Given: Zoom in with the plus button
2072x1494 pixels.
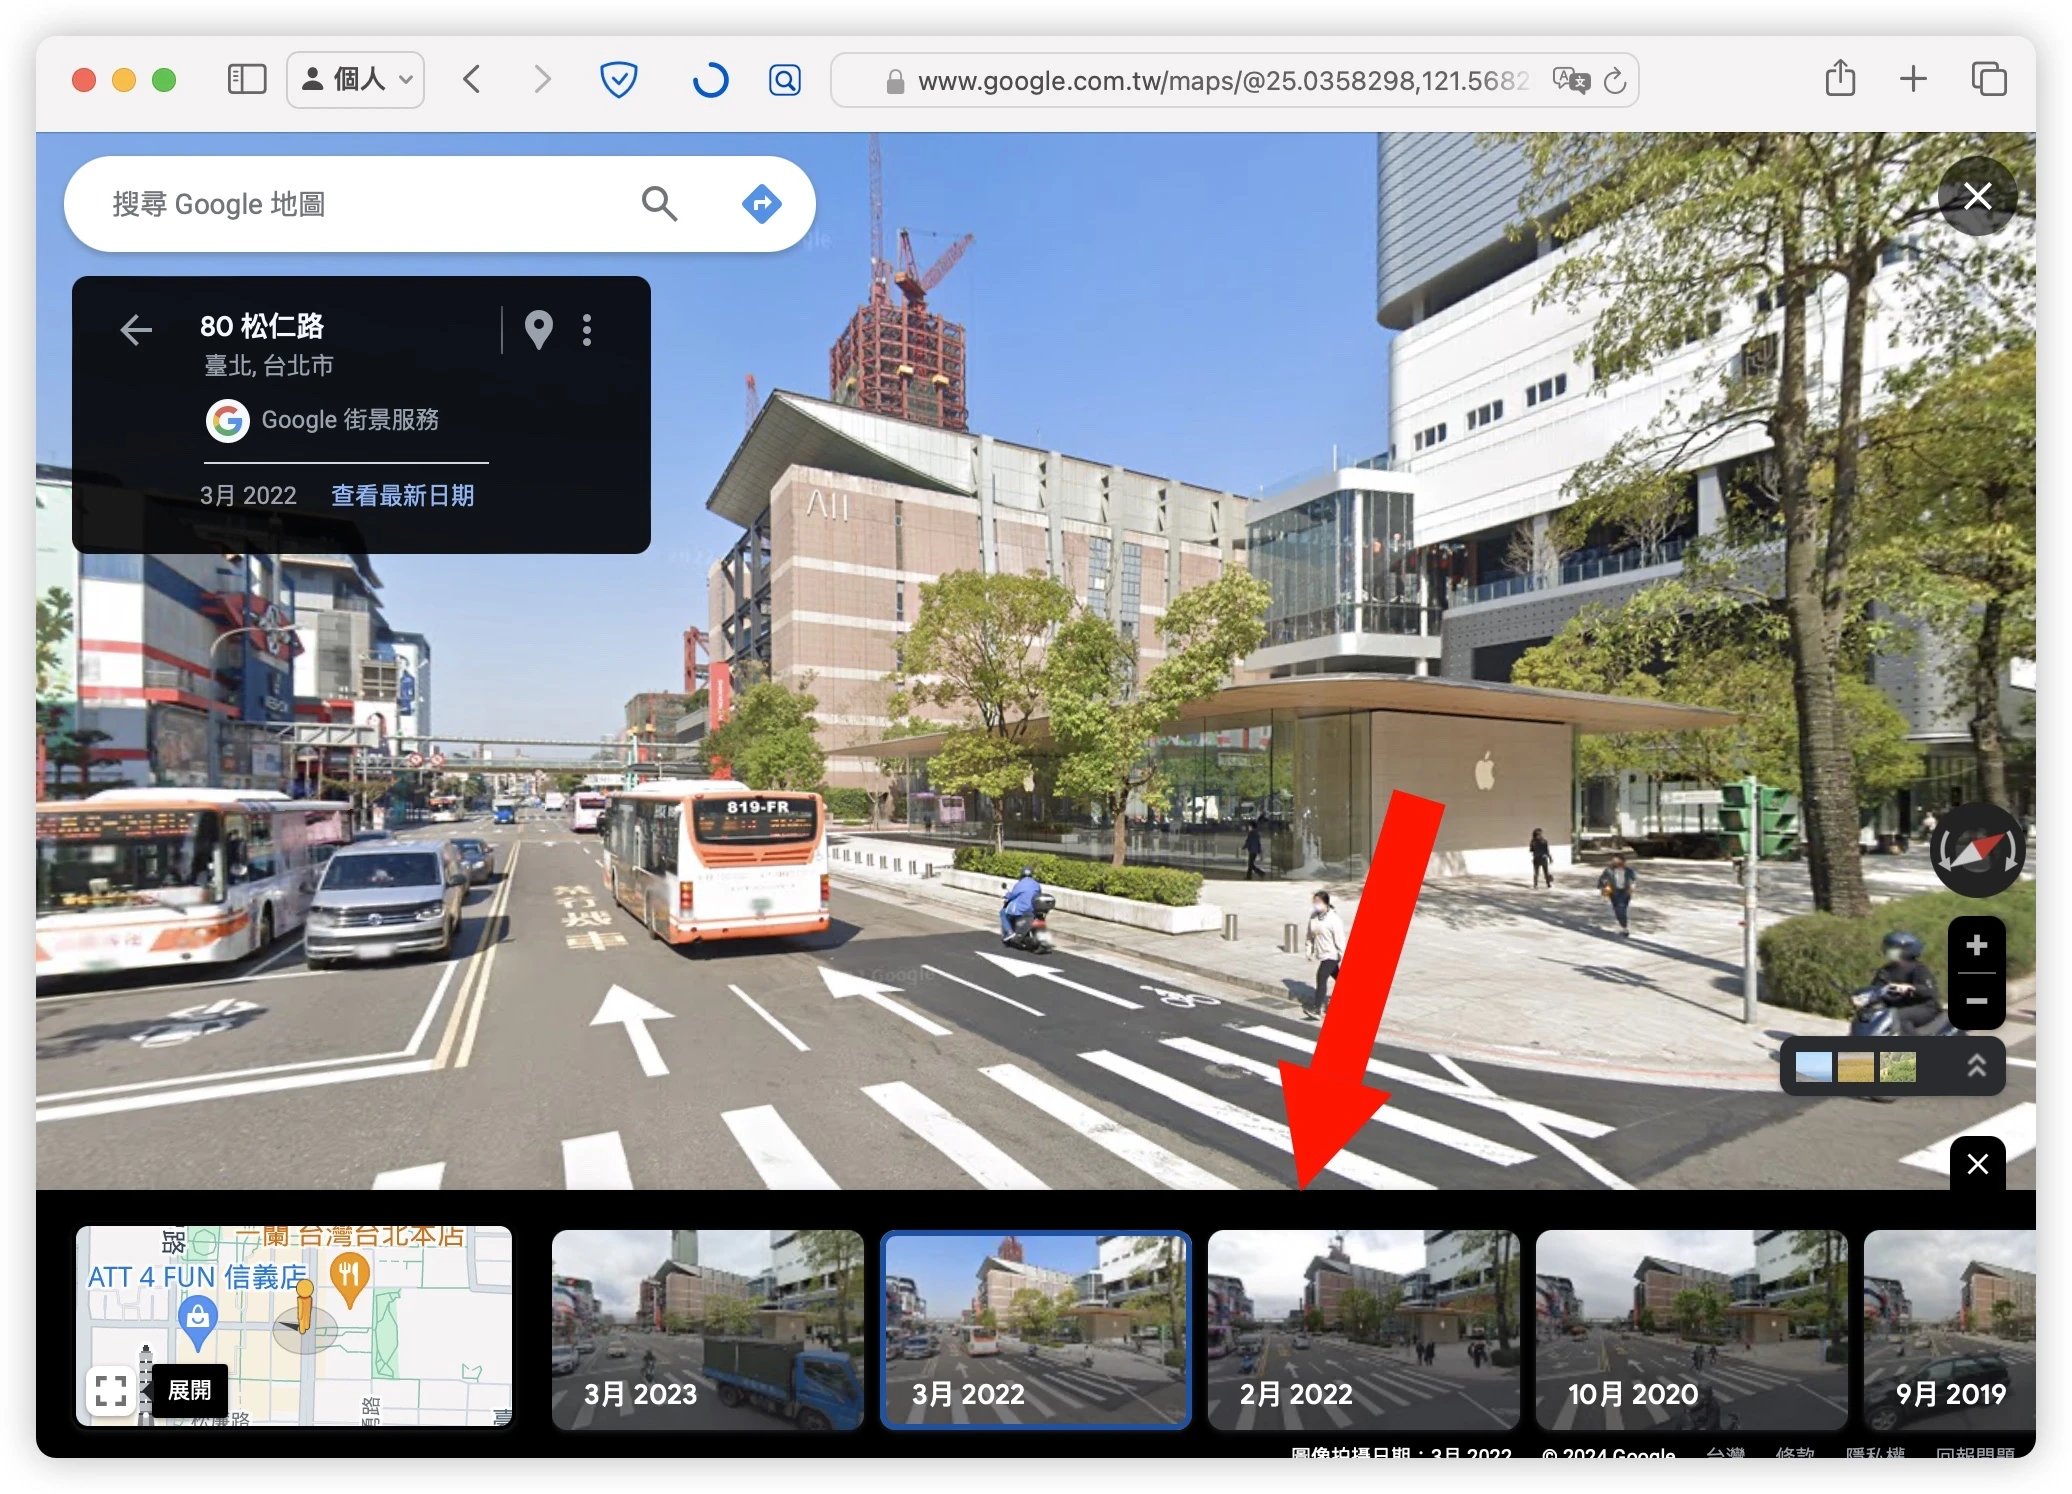Looking at the screenshot, I should (1977, 945).
